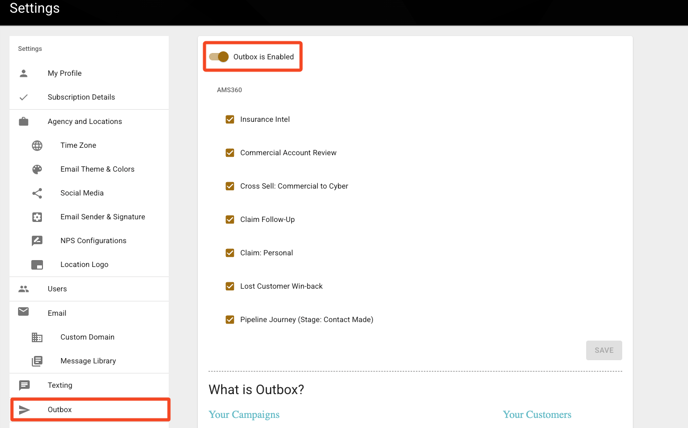Click the Texting chat bubble icon

coord(24,385)
